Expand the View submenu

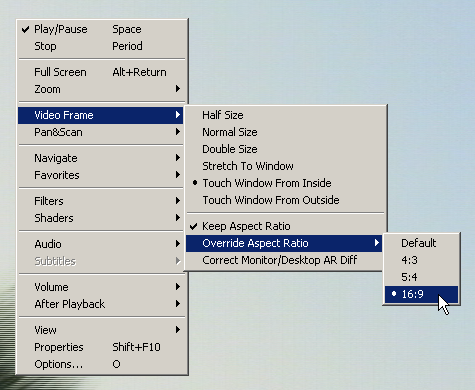tap(101, 330)
